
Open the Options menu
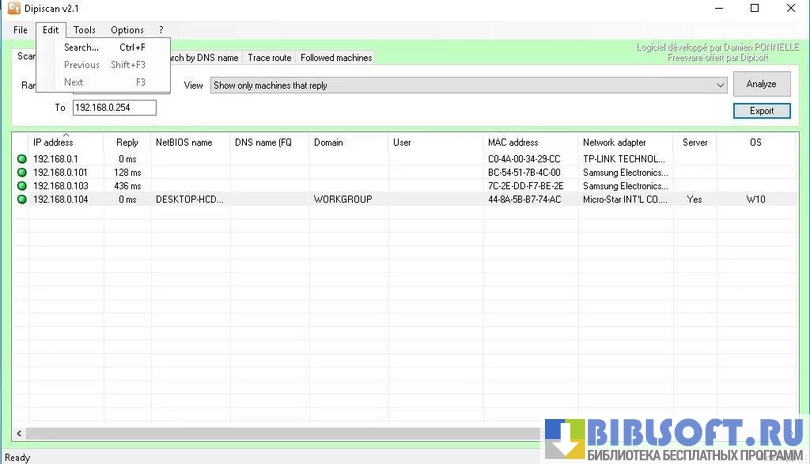click(127, 30)
